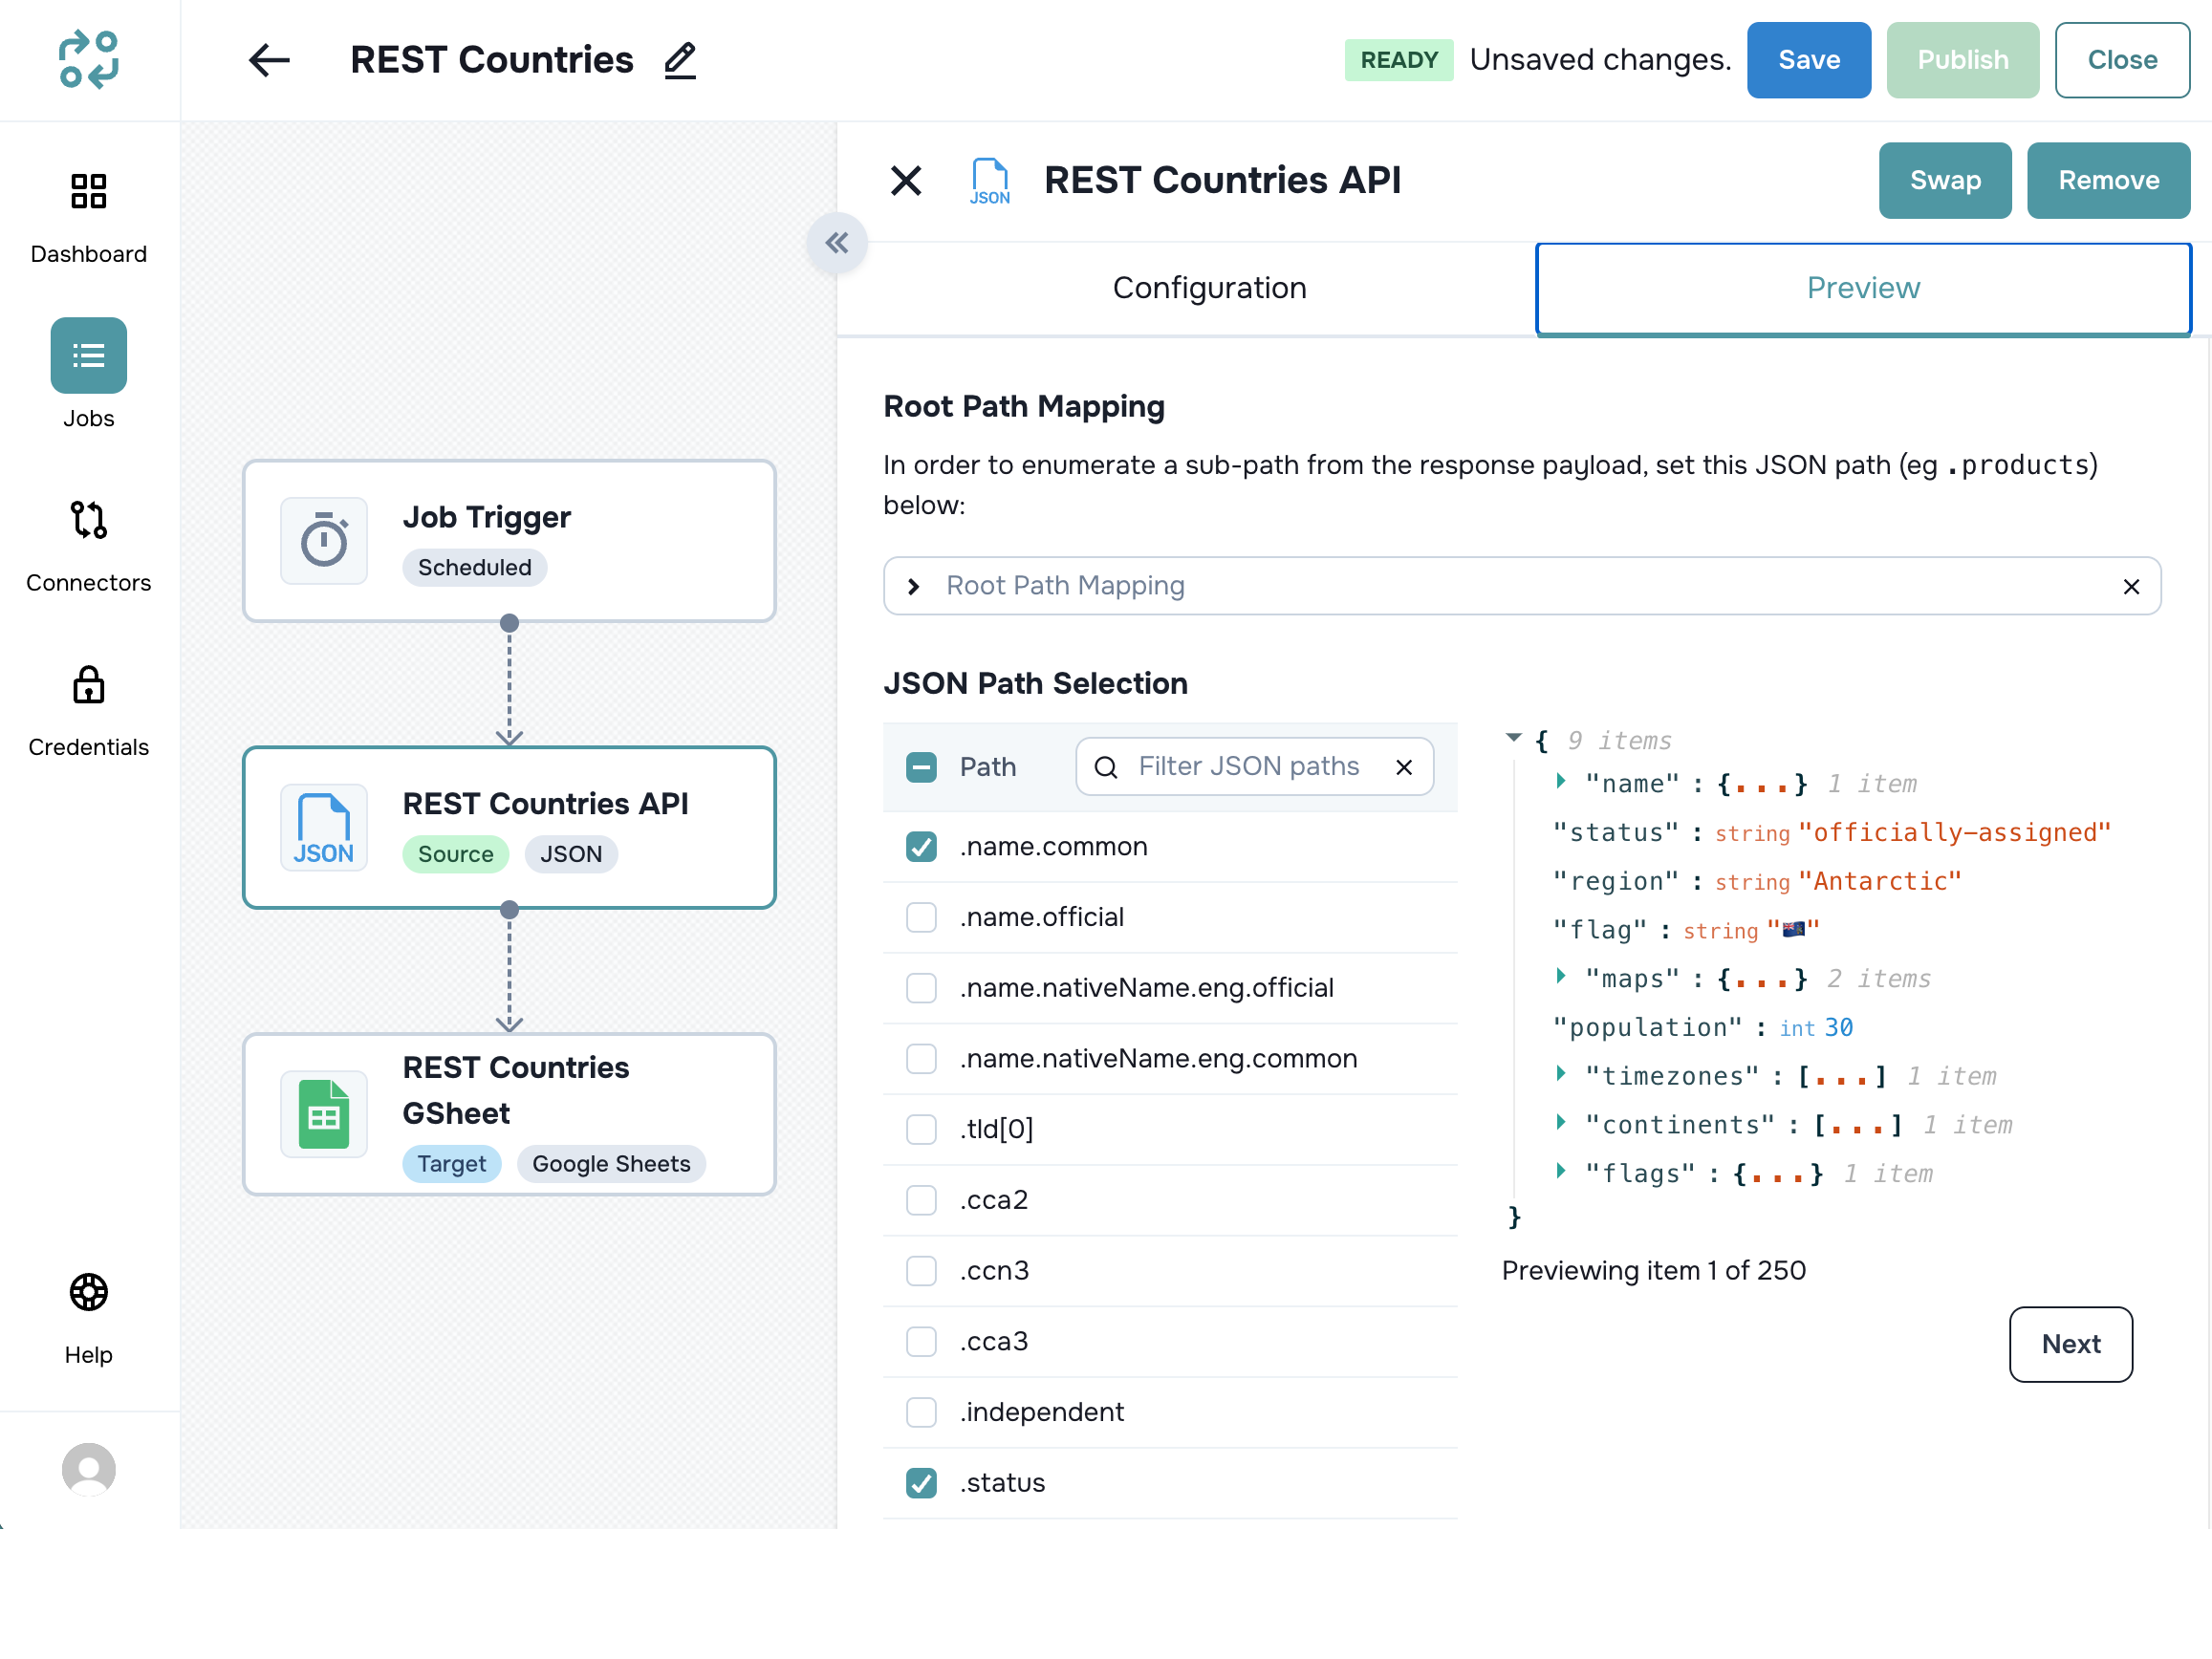Click JSON icon on REST Countries API node

click(x=324, y=828)
